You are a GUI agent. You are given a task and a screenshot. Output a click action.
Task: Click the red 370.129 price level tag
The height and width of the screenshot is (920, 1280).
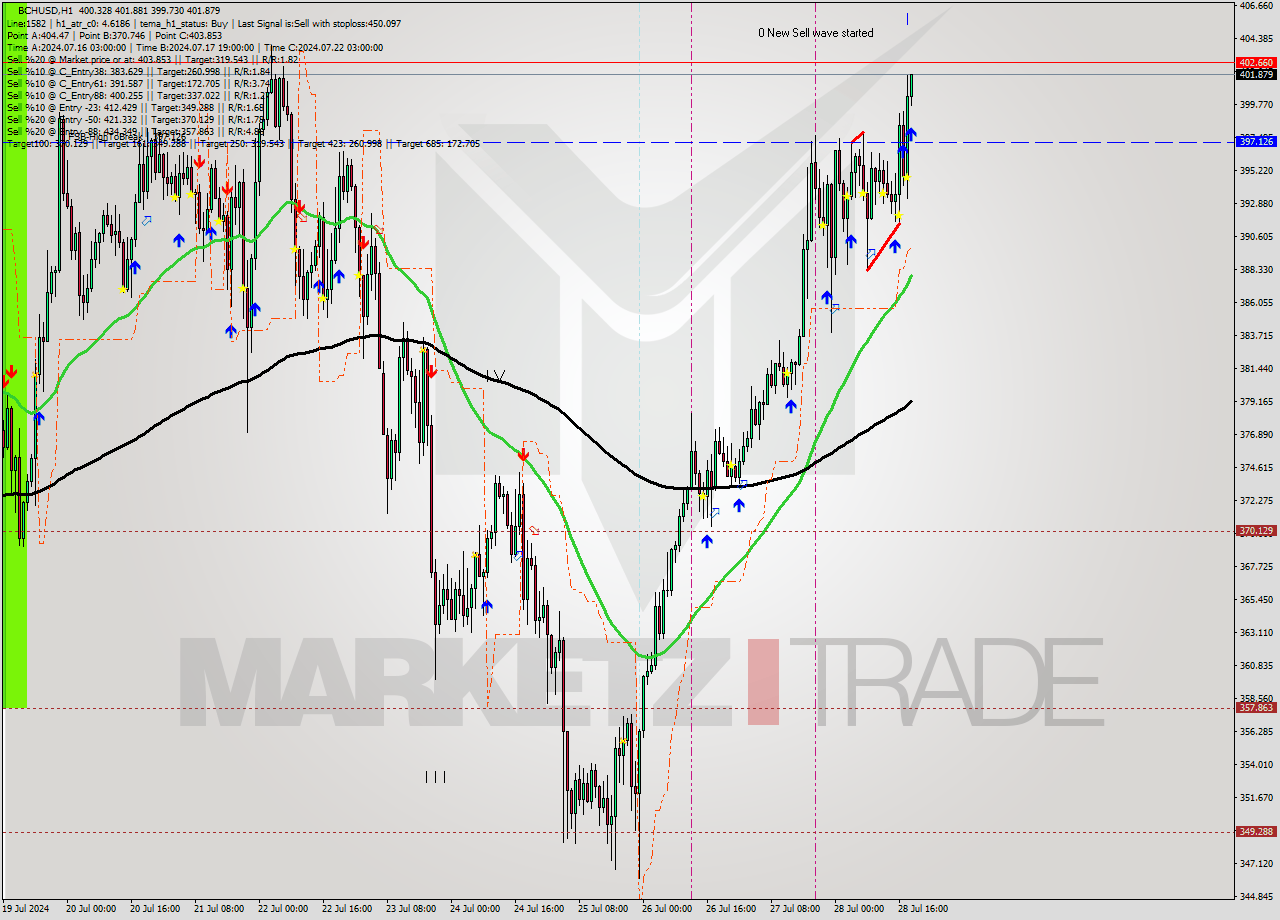1256,531
